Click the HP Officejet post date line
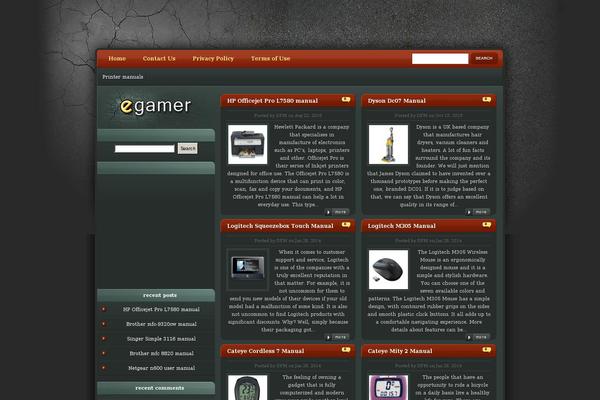600x400 pixels. click(288, 116)
